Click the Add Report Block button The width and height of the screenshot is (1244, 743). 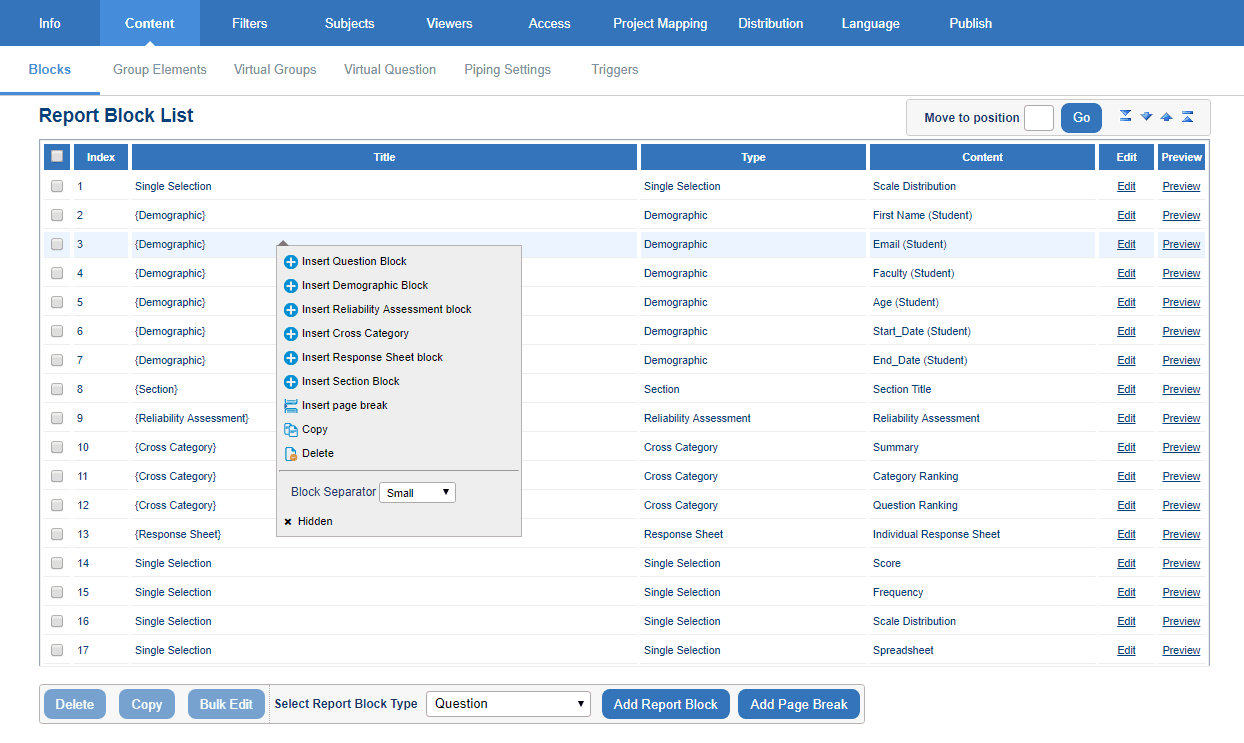click(x=666, y=704)
